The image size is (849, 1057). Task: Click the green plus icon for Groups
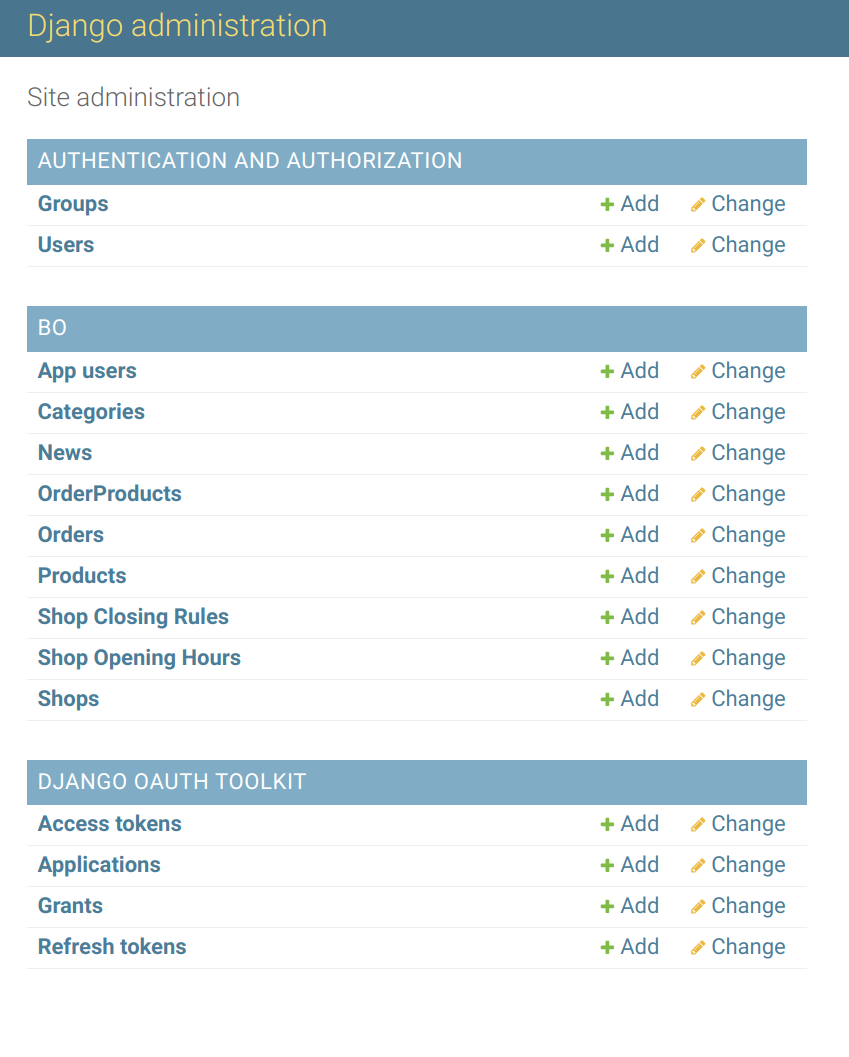point(607,204)
